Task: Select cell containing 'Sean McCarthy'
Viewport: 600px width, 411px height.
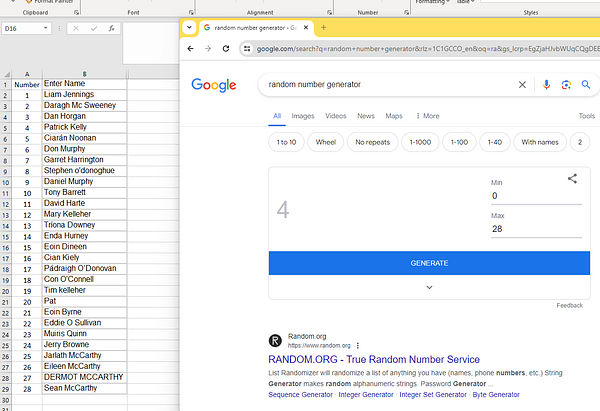Action: tap(85, 388)
